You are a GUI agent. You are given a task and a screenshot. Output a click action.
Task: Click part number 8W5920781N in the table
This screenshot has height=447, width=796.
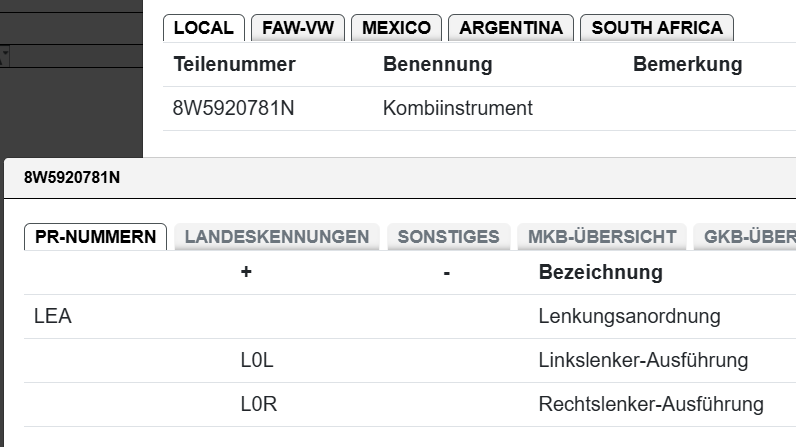[233, 108]
